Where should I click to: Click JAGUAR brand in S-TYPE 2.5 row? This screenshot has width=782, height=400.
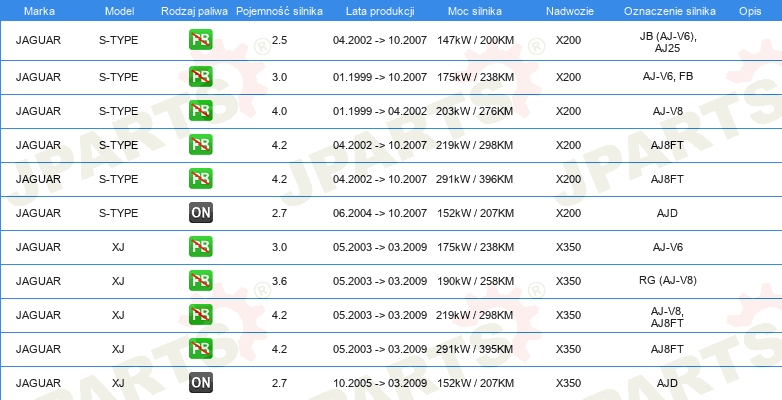[x=38, y=40]
